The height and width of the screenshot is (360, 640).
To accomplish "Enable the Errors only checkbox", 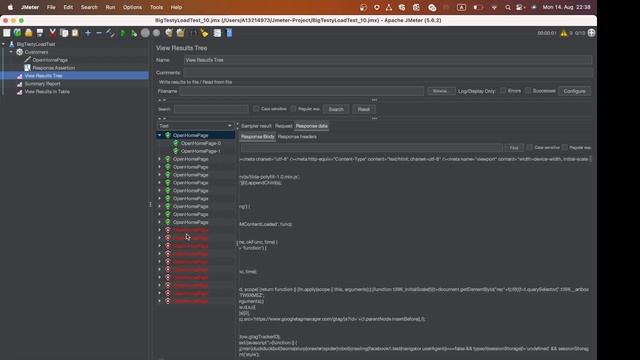I will tap(503, 91).
